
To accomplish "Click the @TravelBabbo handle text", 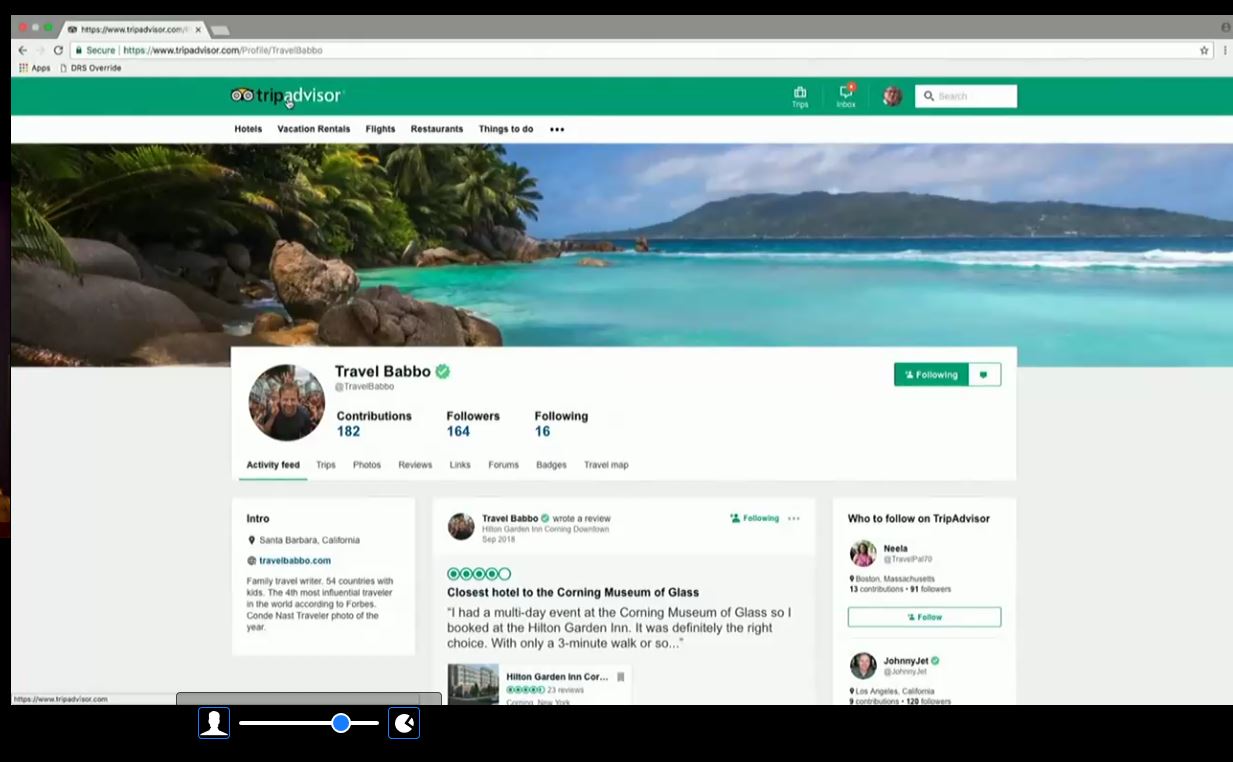I will [x=364, y=387].
